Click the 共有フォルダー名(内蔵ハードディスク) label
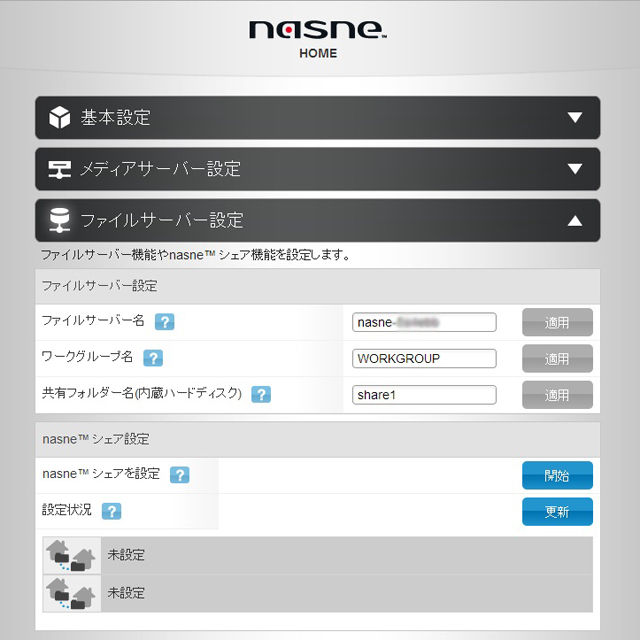 click(142, 393)
